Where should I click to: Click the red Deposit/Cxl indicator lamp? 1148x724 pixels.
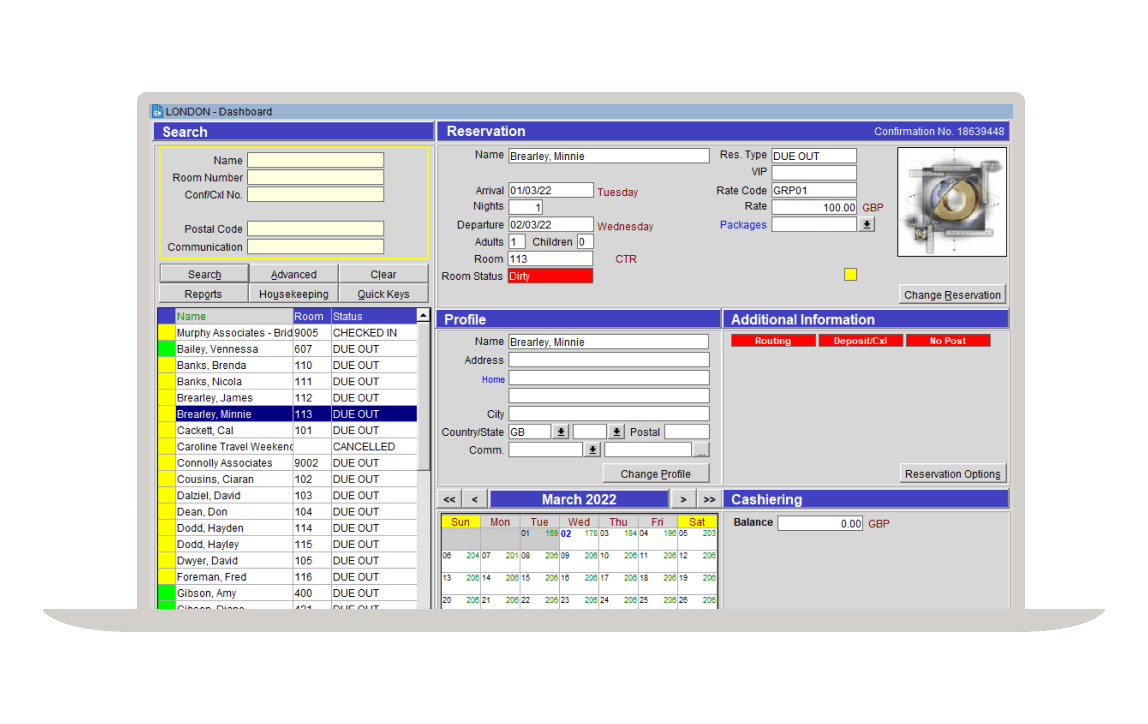860,340
